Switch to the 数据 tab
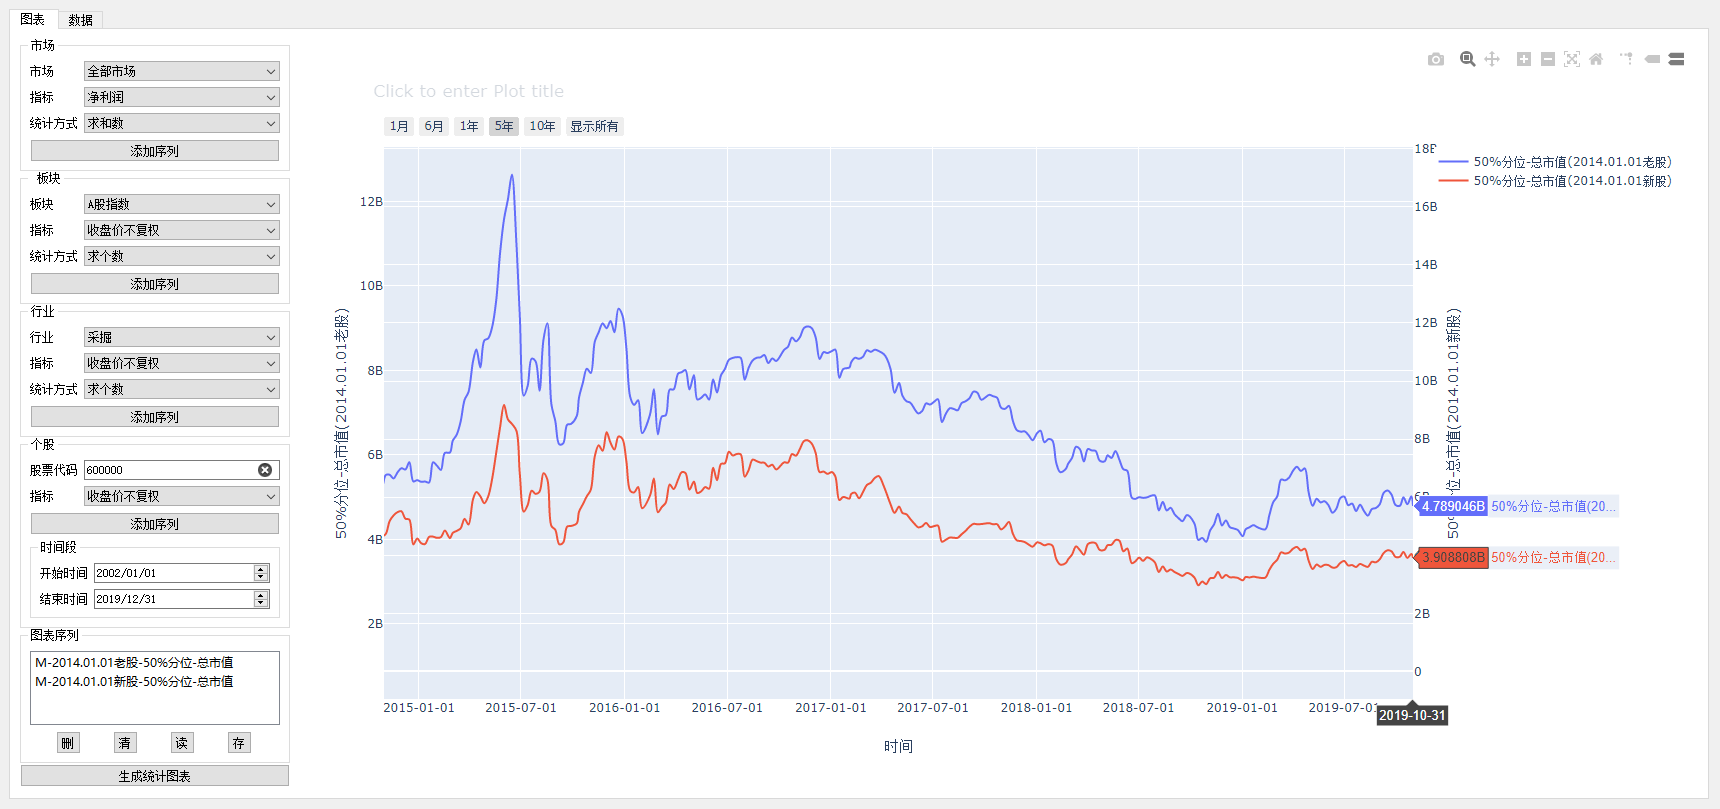This screenshot has width=1720, height=809. click(x=81, y=20)
